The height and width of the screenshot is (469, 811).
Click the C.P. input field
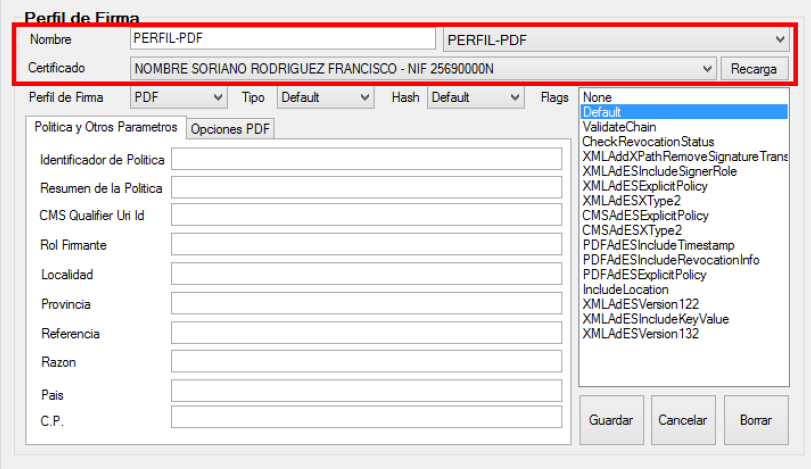coord(366,417)
